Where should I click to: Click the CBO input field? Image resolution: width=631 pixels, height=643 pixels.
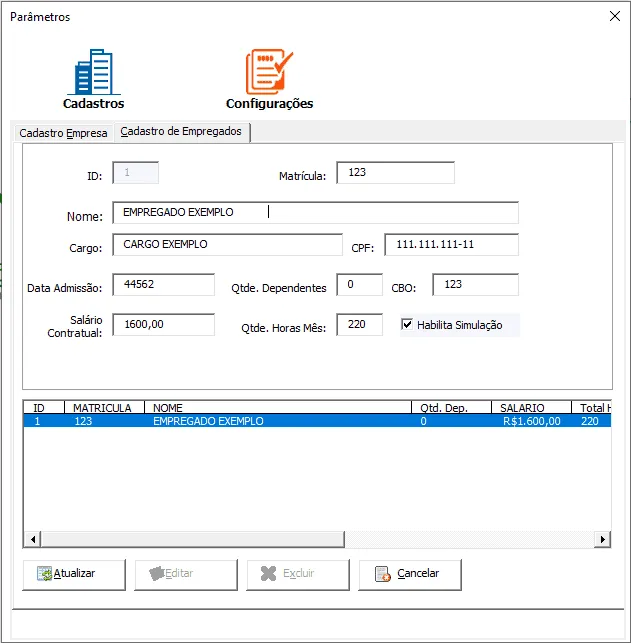click(475, 285)
